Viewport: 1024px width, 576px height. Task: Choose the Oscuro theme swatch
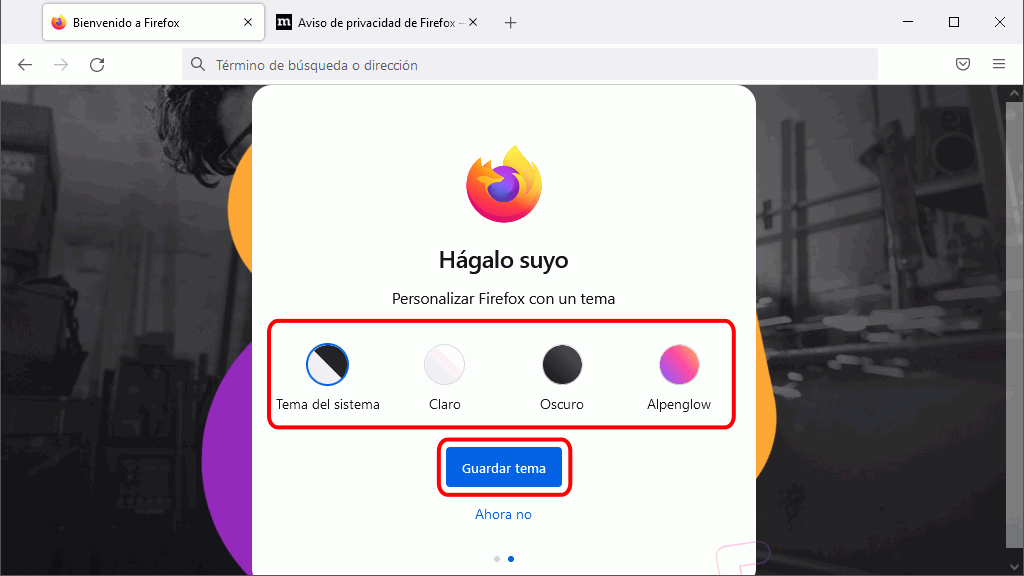[x=562, y=364]
